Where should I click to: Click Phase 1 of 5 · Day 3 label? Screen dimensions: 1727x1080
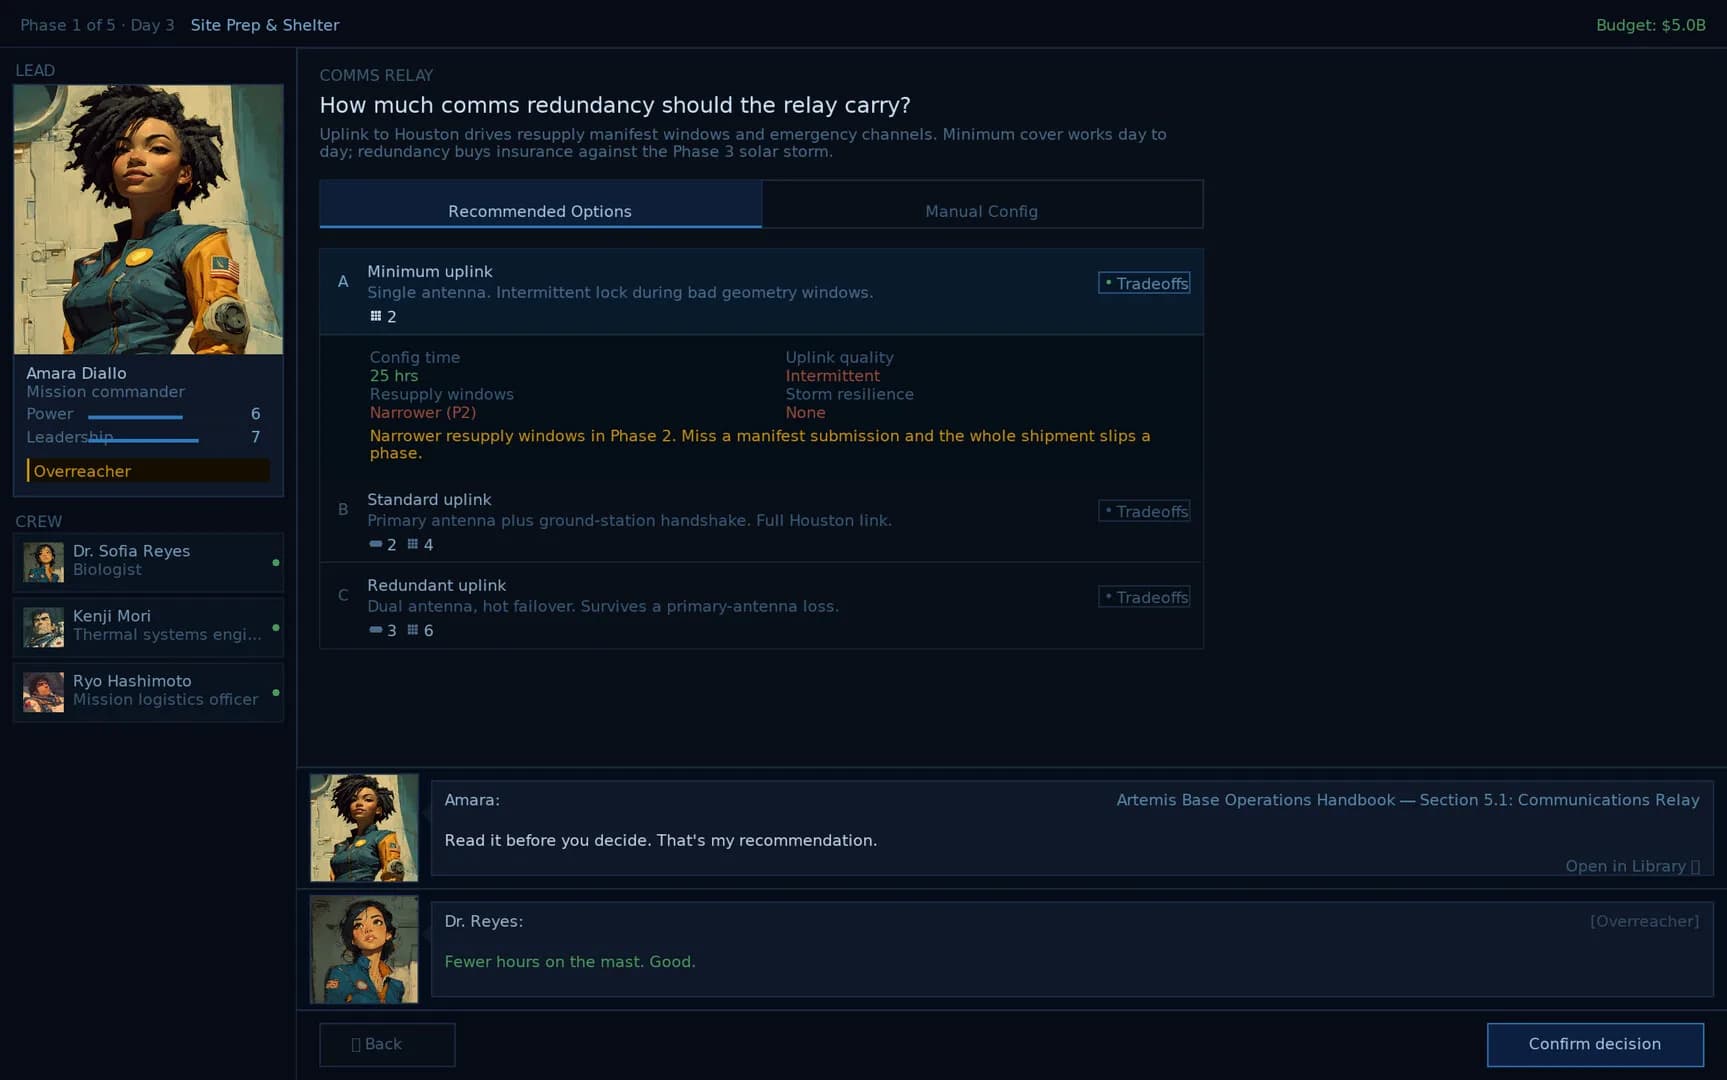(x=97, y=25)
